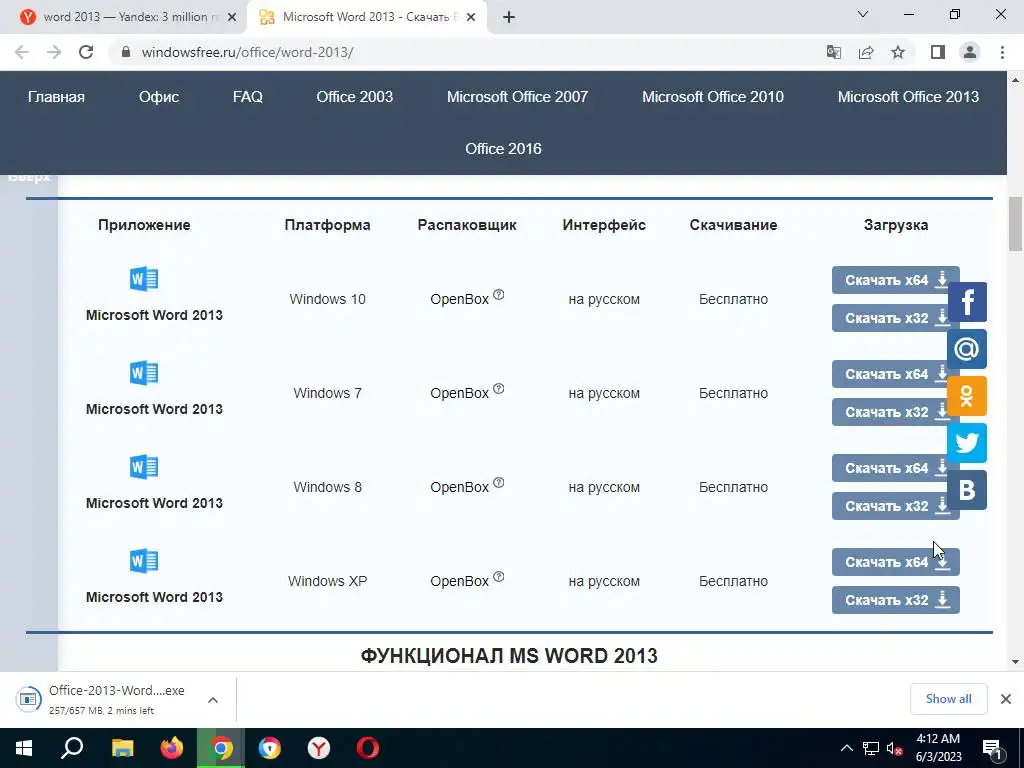Click the Word icon in Windows 7 row
1024x768 pixels.
tap(144, 373)
